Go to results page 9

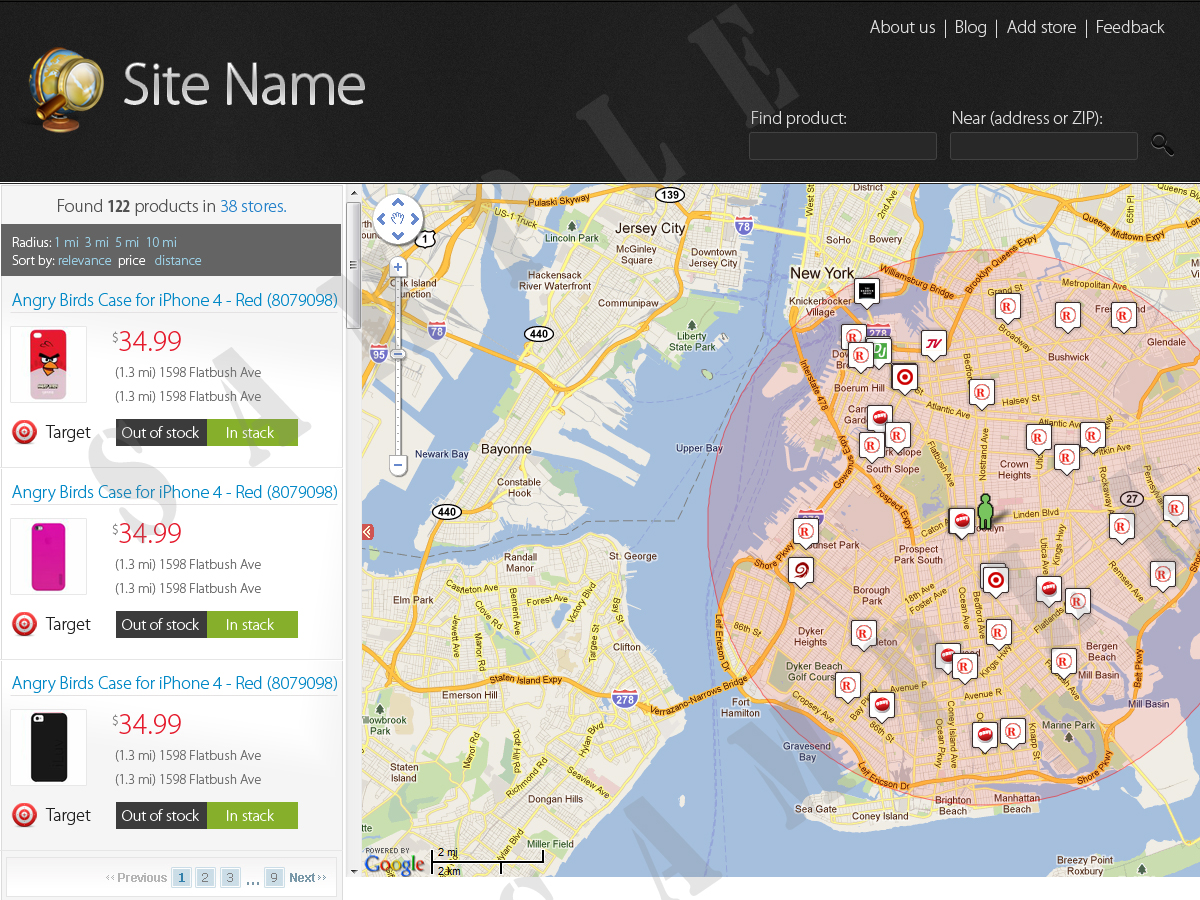(x=274, y=878)
